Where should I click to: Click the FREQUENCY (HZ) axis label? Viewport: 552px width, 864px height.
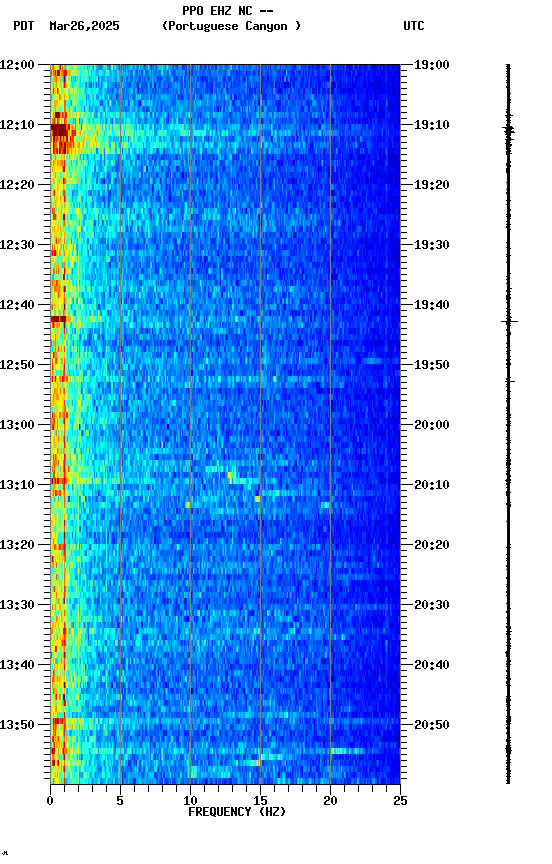click(x=237, y=812)
